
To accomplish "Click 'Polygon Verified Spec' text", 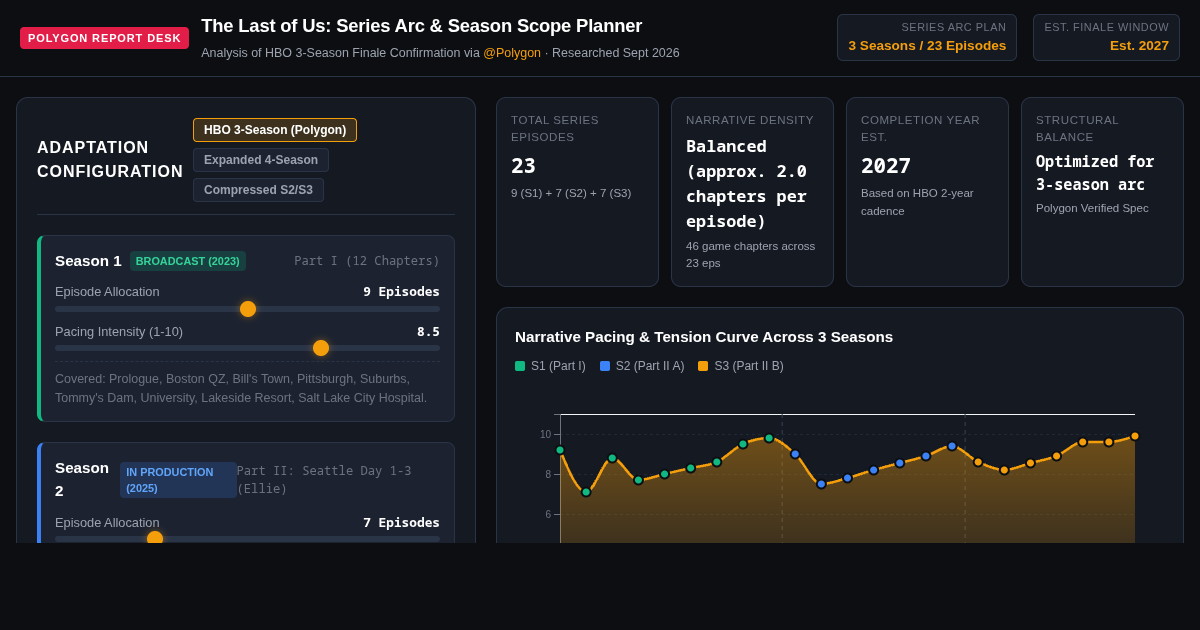I will pyautogui.click(x=1092, y=208).
